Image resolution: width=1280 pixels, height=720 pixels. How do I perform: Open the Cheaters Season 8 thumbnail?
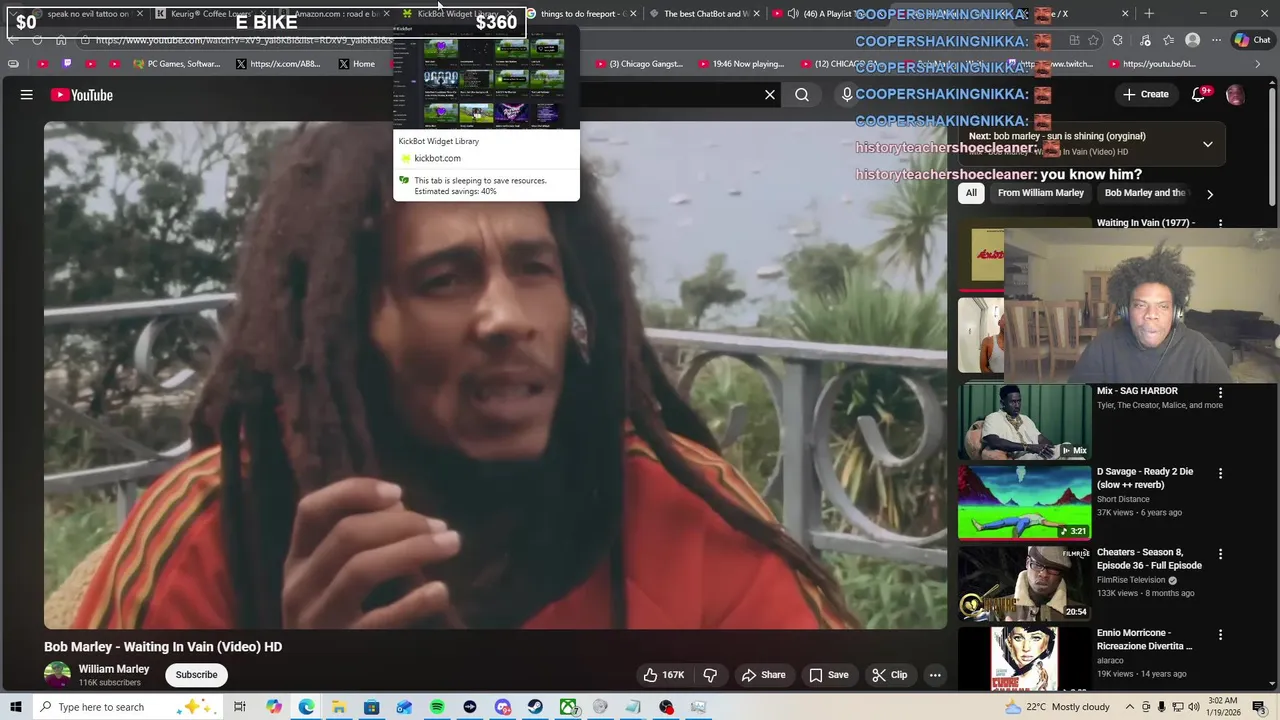[1025, 584]
